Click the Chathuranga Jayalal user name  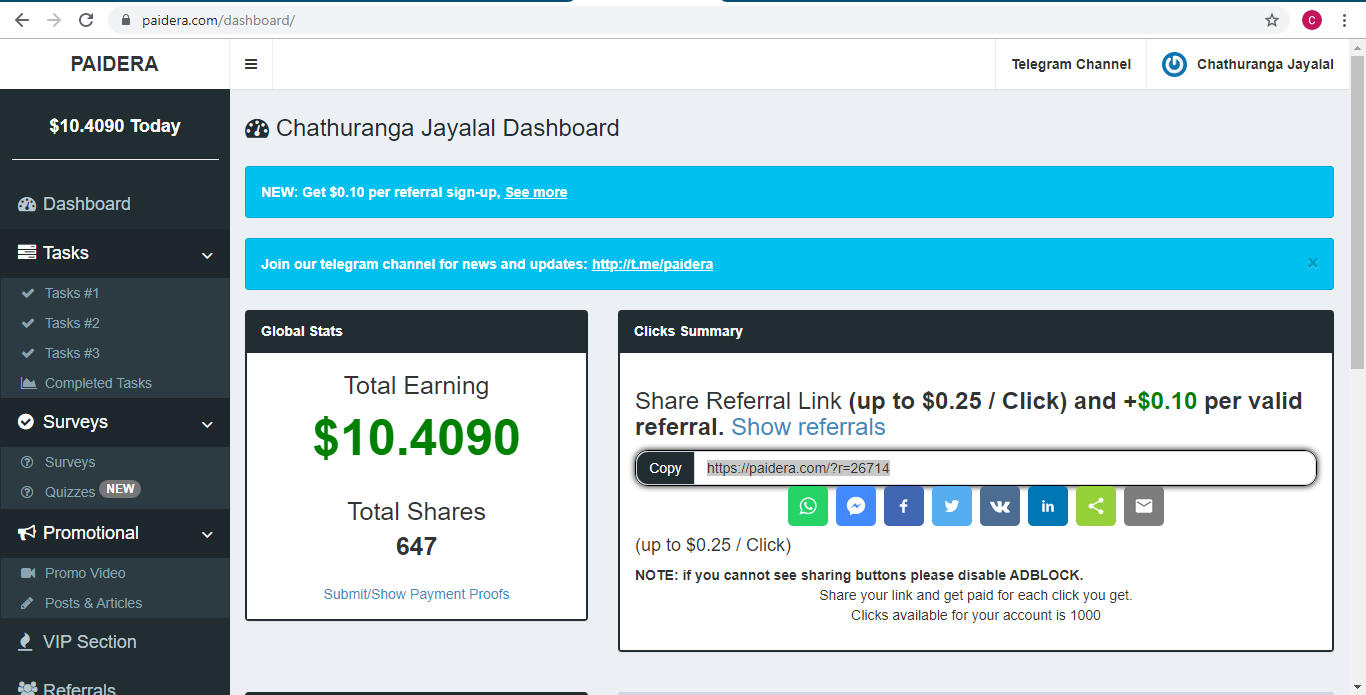(1265, 64)
